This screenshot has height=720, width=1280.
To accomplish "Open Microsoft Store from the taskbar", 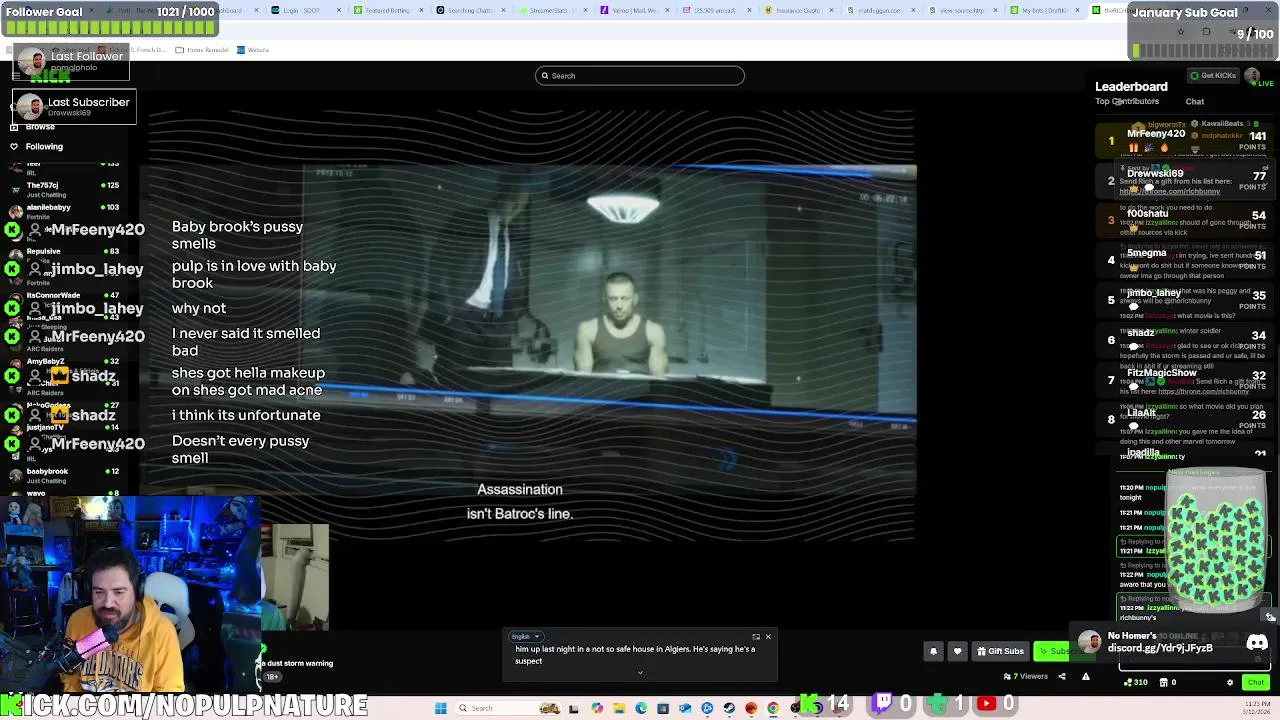I will coord(663,708).
